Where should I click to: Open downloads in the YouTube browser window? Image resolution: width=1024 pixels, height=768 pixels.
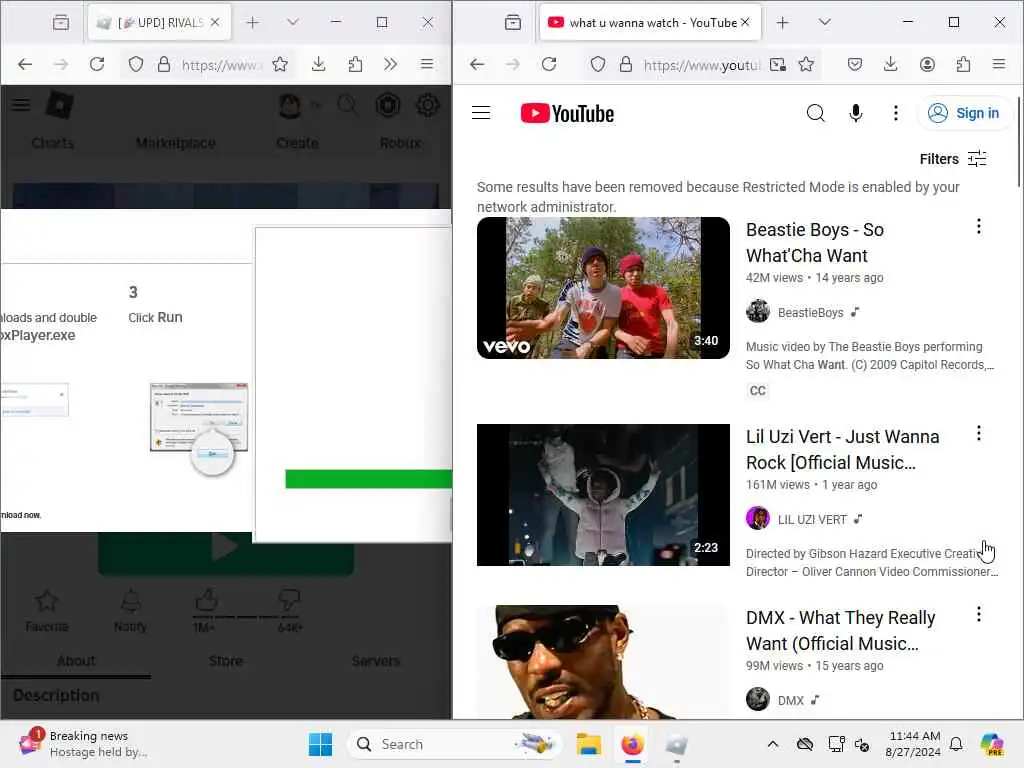point(890,64)
